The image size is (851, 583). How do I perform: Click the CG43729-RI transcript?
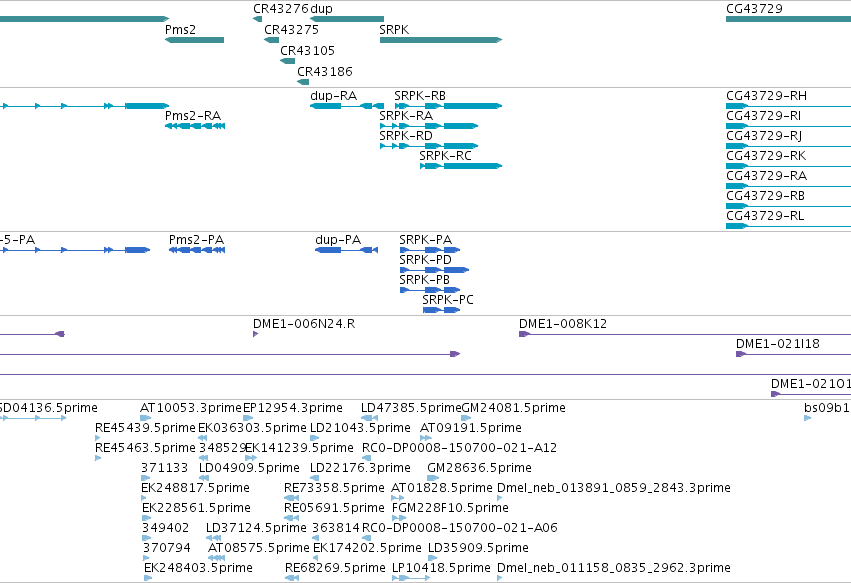[x=789, y=126]
